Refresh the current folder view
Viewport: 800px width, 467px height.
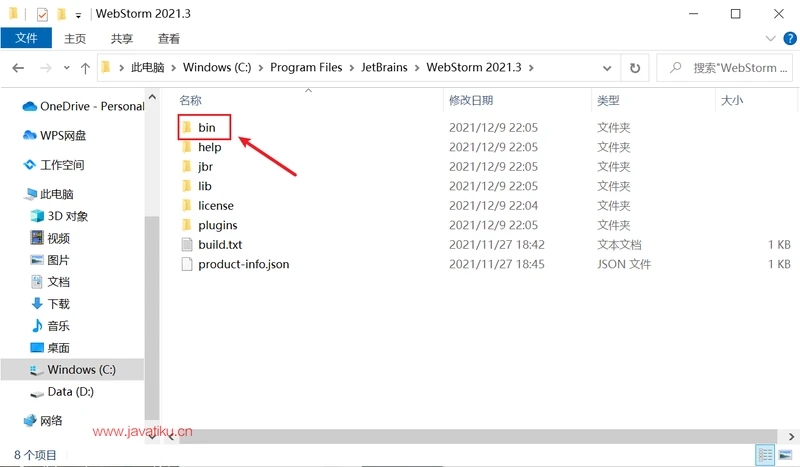point(635,68)
